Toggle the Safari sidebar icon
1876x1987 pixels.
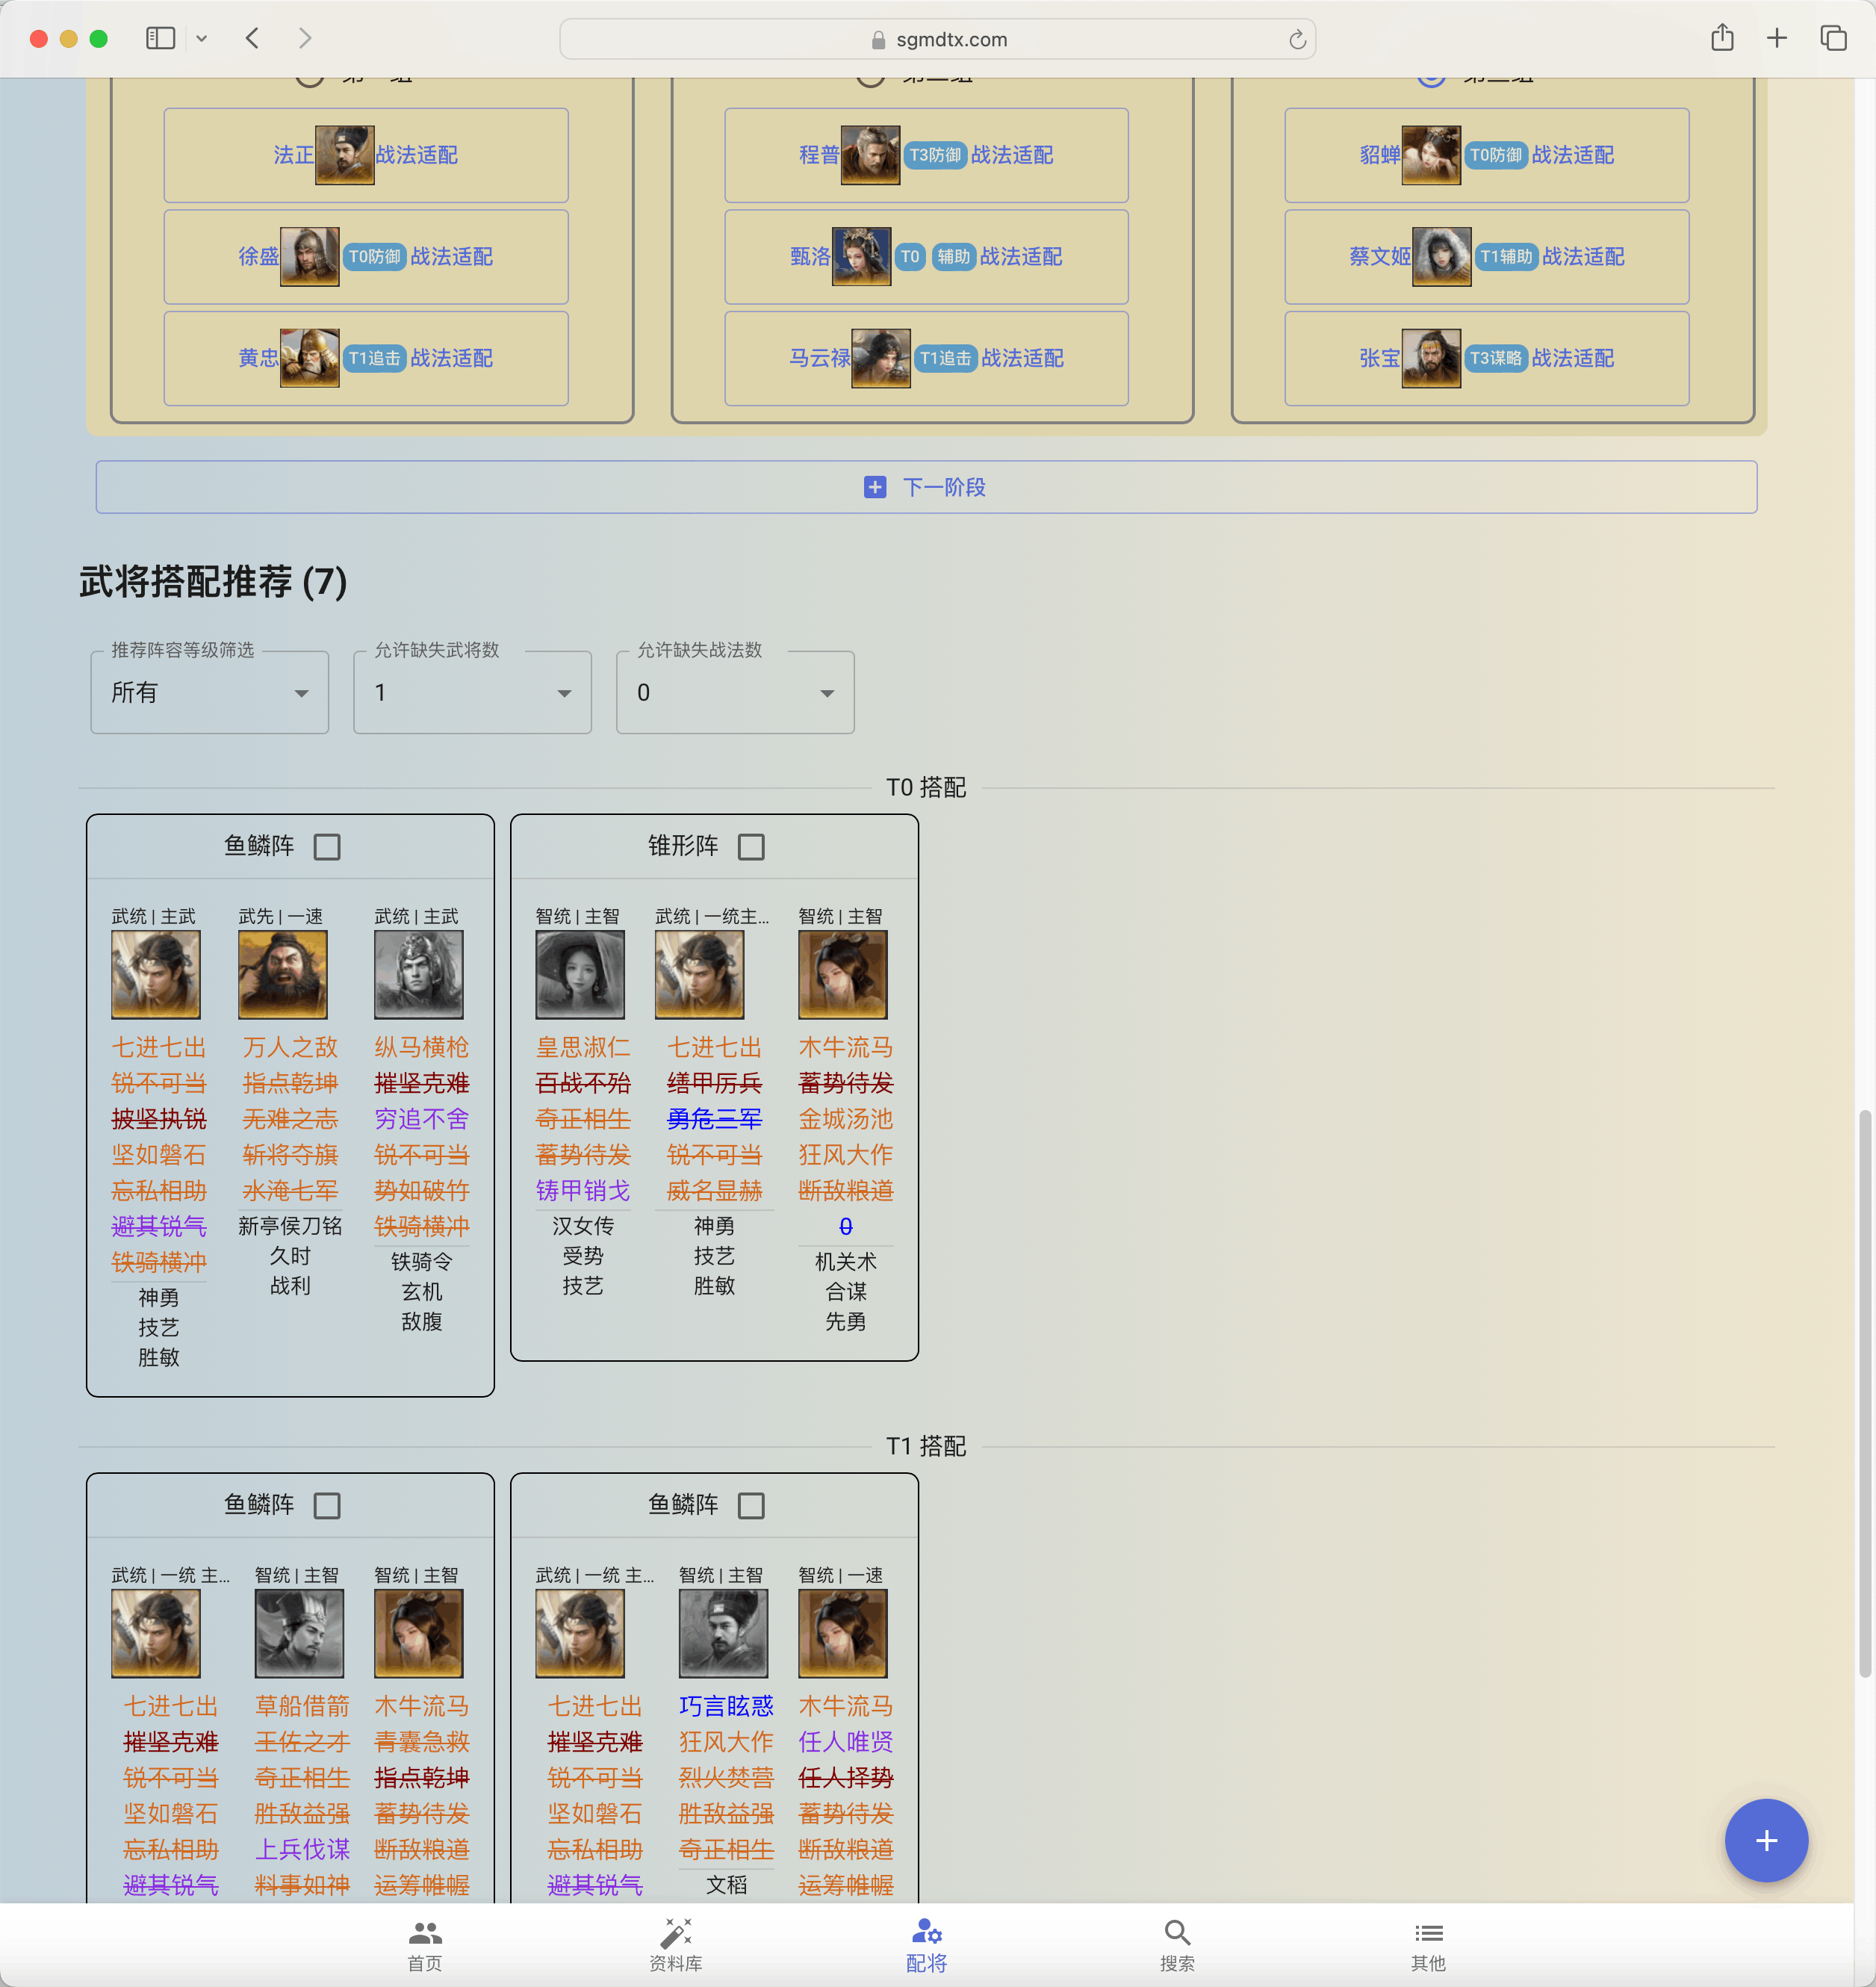click(x=160, y=38)
